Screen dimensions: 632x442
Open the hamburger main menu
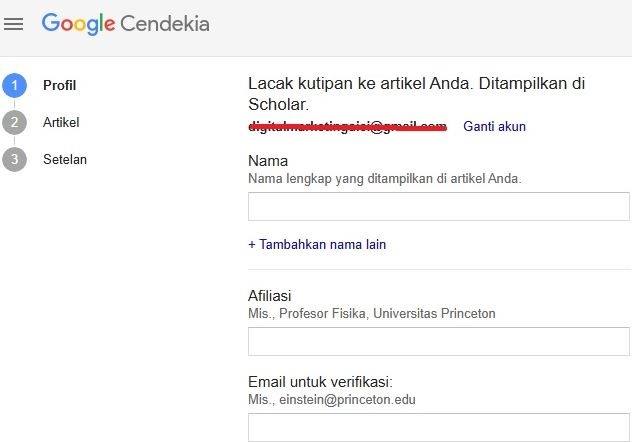[14, 24]
